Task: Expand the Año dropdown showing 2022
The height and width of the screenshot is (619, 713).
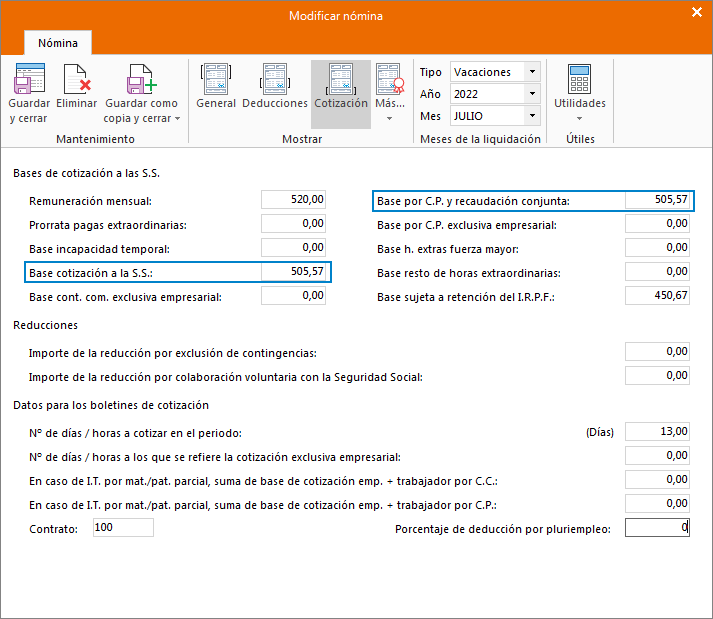Action: 531,94
